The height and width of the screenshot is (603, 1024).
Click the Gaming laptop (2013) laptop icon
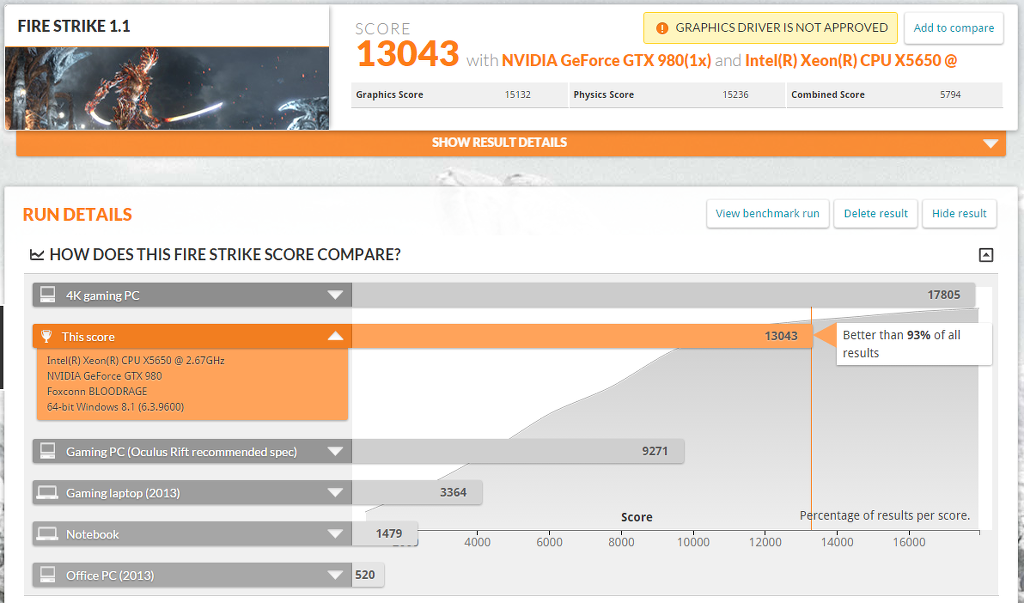[x=47, y=493]
